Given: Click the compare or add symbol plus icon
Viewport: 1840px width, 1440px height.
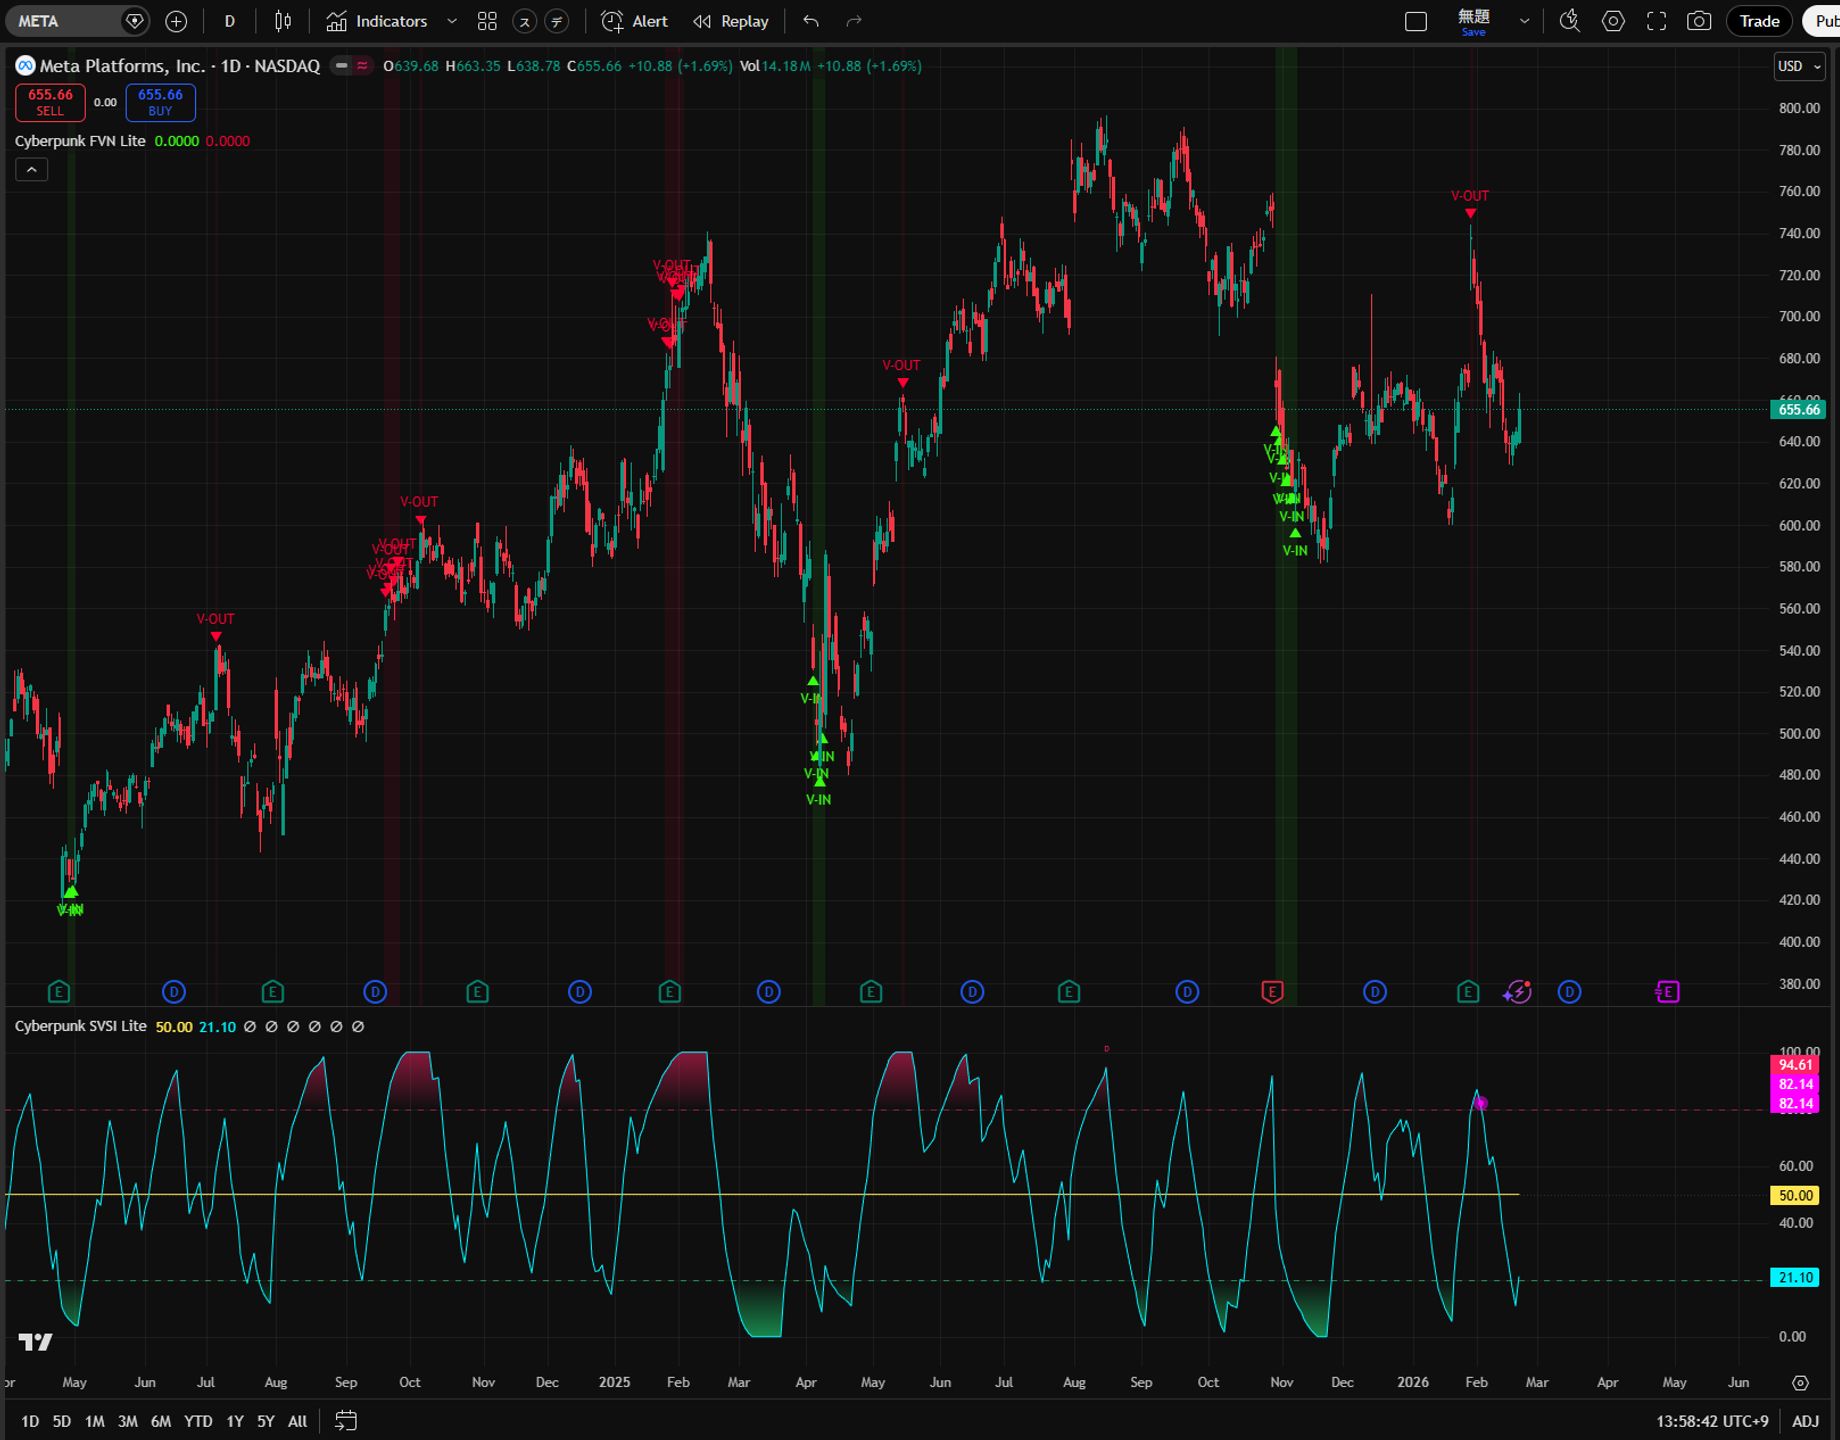Looking at the screenshot, I should click(x=176, y=21).
